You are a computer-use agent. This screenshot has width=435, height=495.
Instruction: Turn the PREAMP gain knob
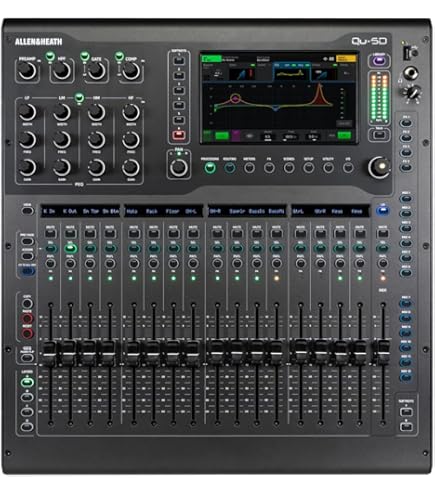27,71
